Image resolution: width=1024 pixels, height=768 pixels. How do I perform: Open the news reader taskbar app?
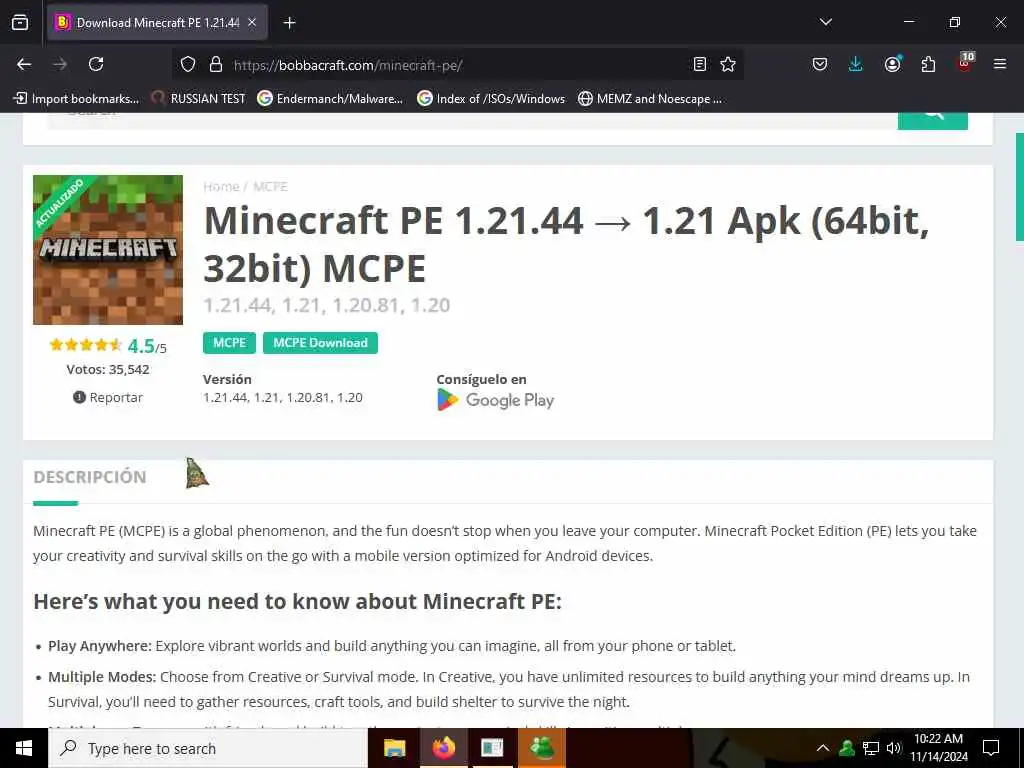(492, 748)
